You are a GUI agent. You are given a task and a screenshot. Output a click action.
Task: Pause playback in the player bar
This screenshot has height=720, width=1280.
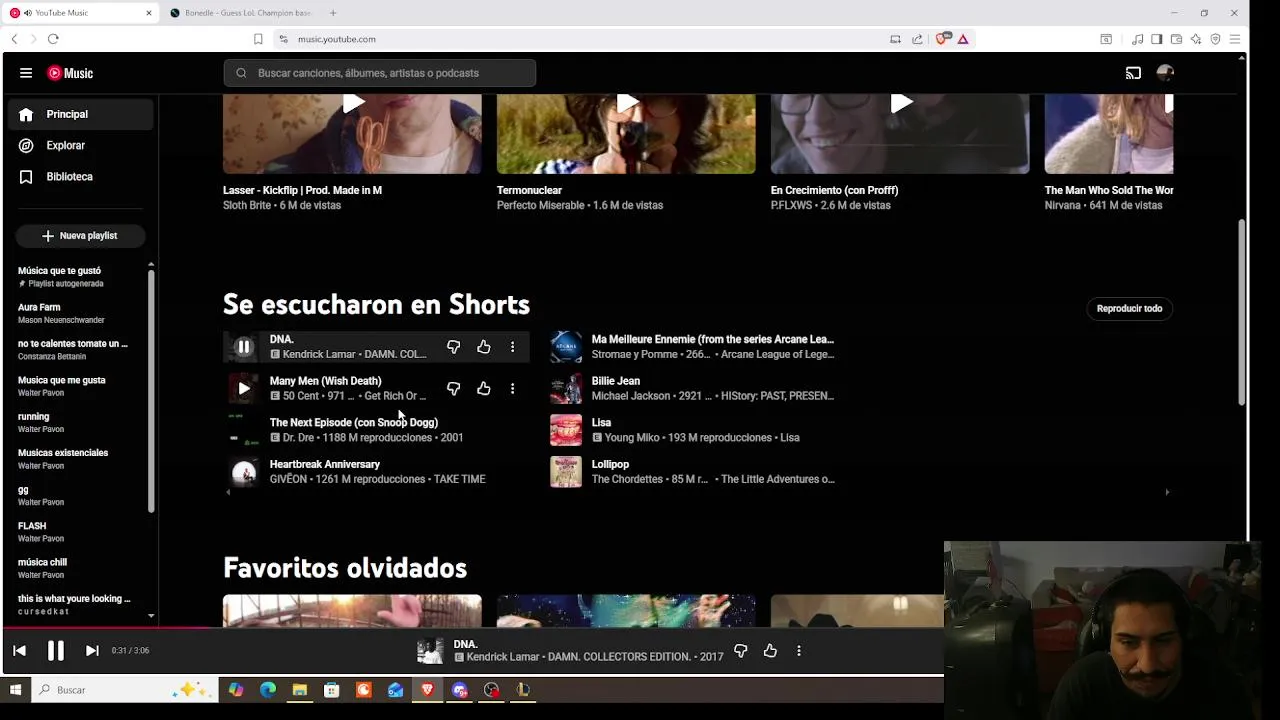[x=56, y=650]
